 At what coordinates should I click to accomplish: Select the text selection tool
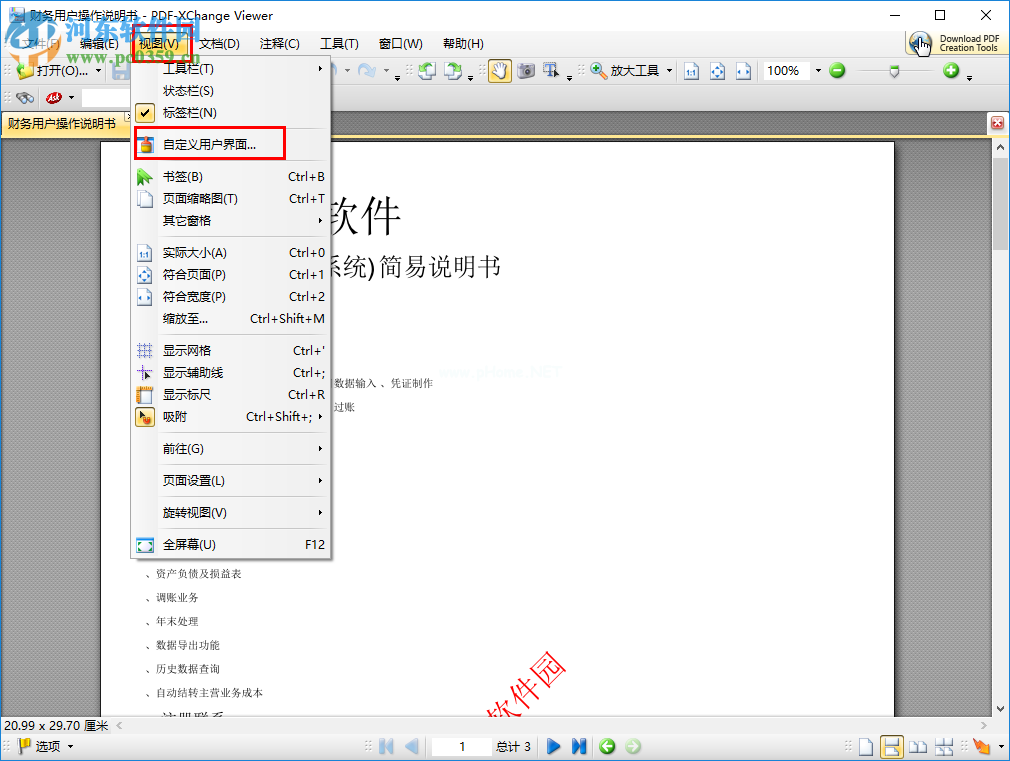pos(550,70)
